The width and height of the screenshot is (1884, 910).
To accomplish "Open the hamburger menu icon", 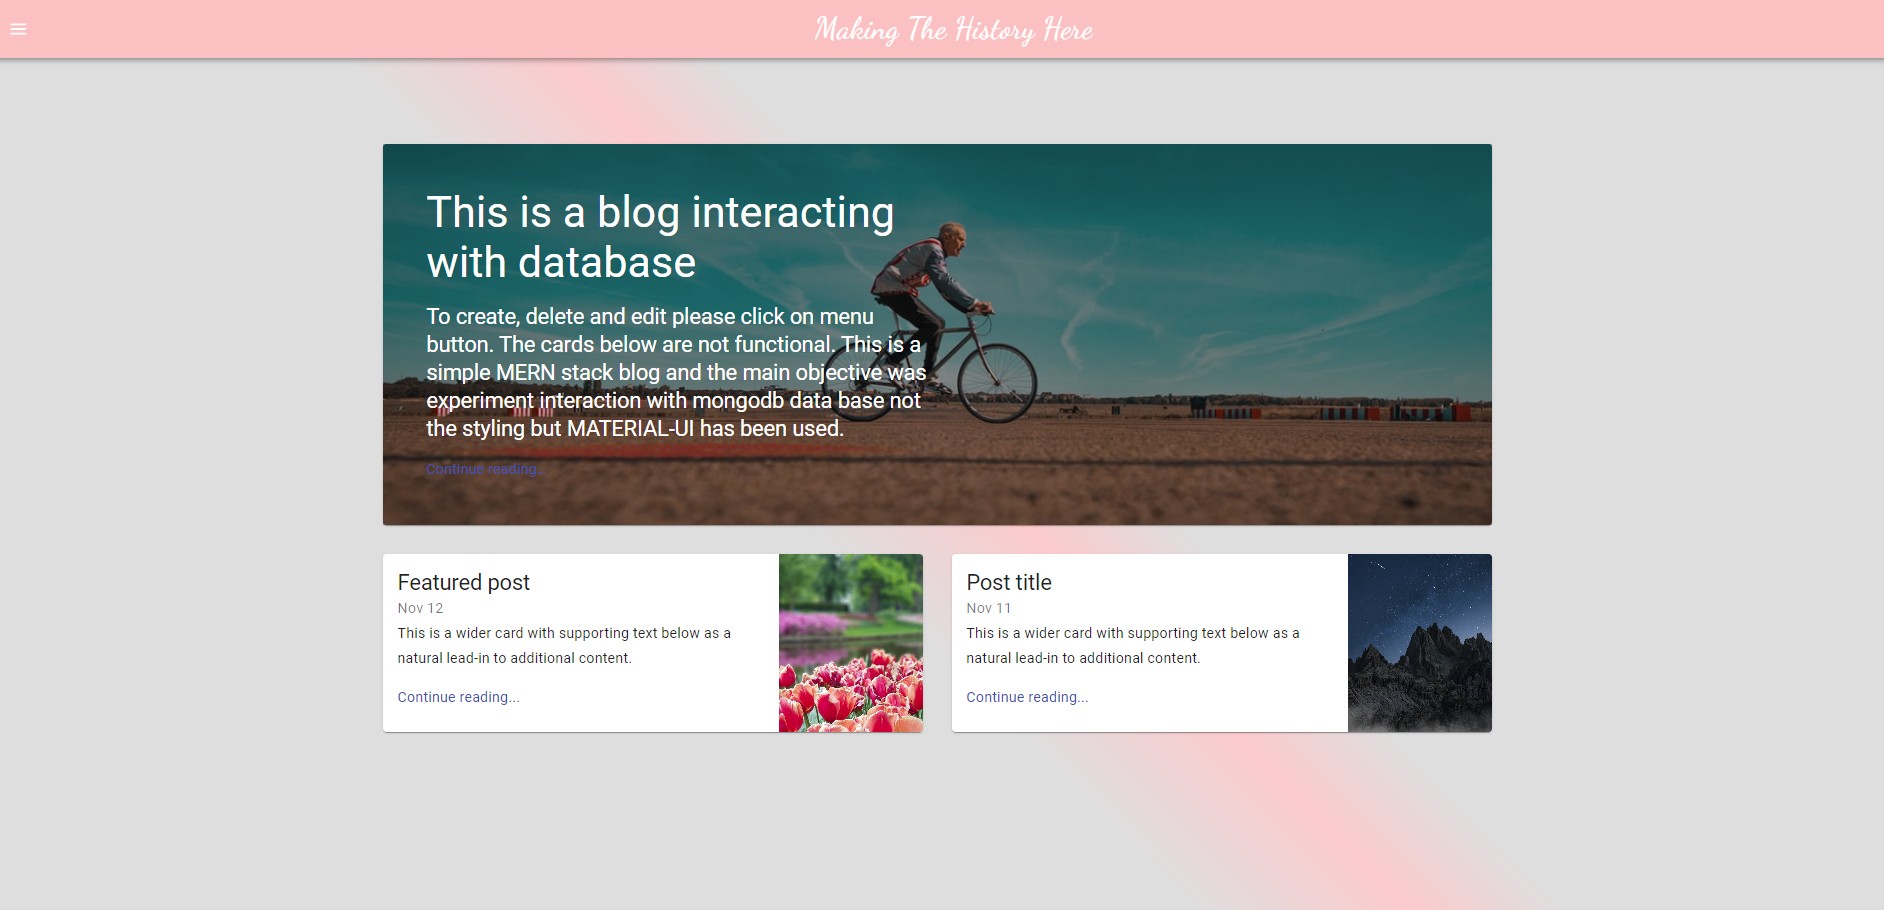I will [18, 29].
